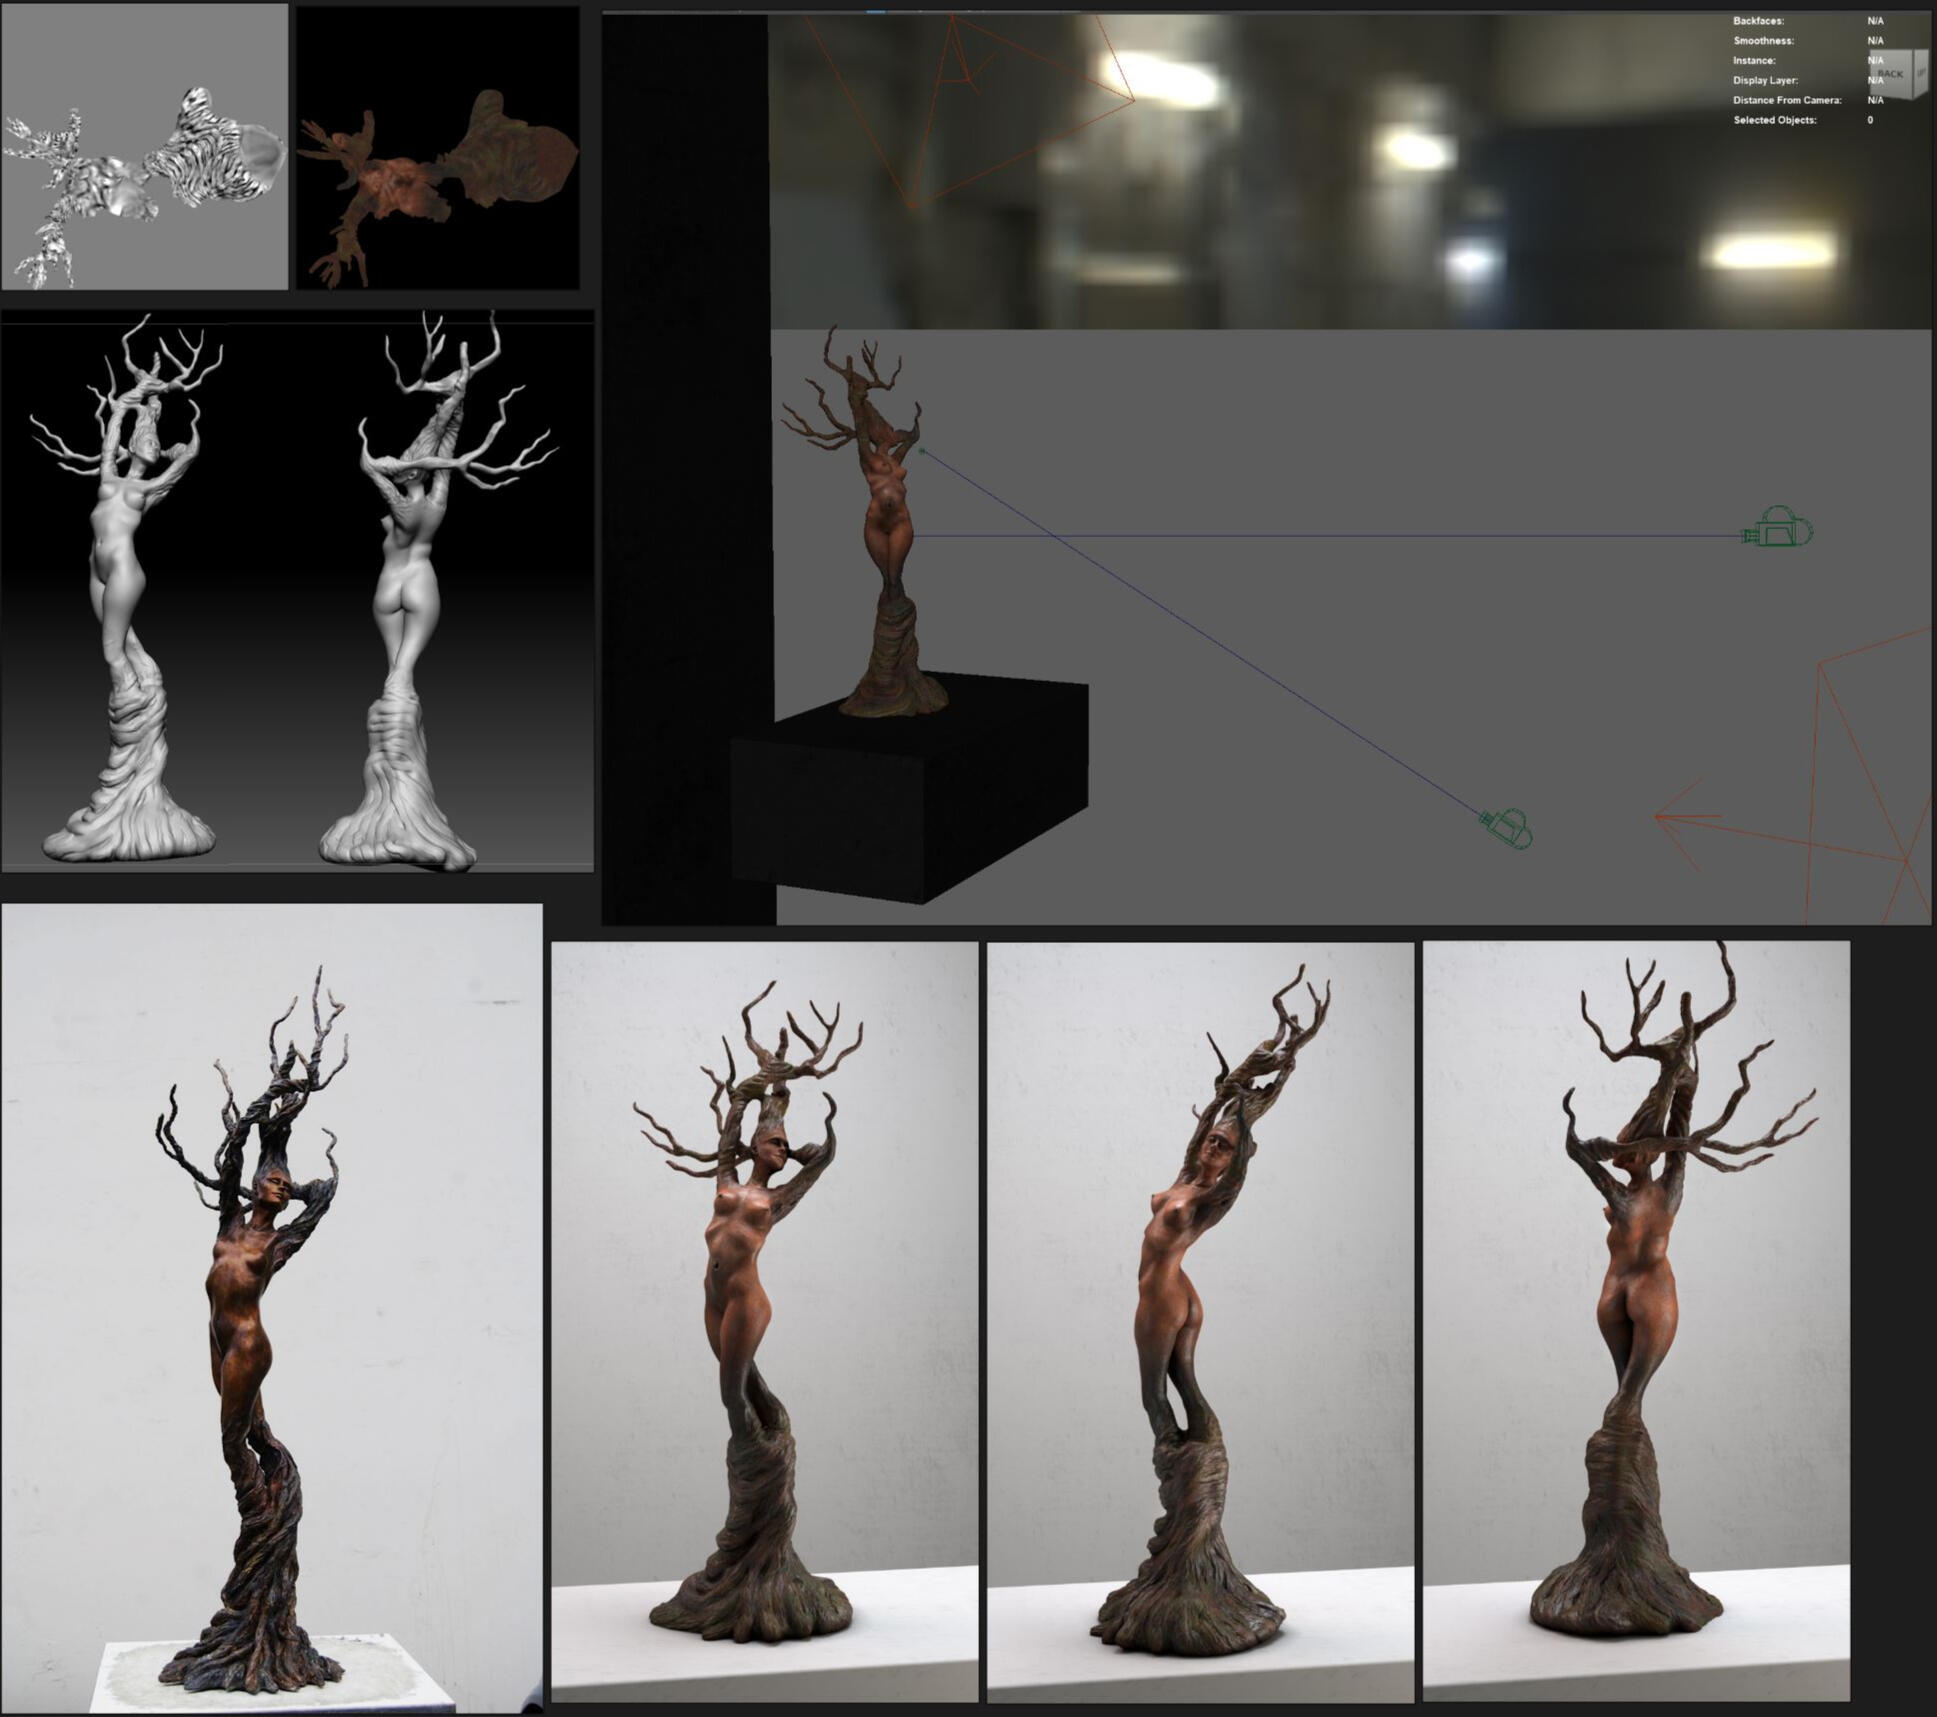1937x1717 pixels.
Task: Open the bronze sculpture reference photo
Action: (x=272, y=1308)
